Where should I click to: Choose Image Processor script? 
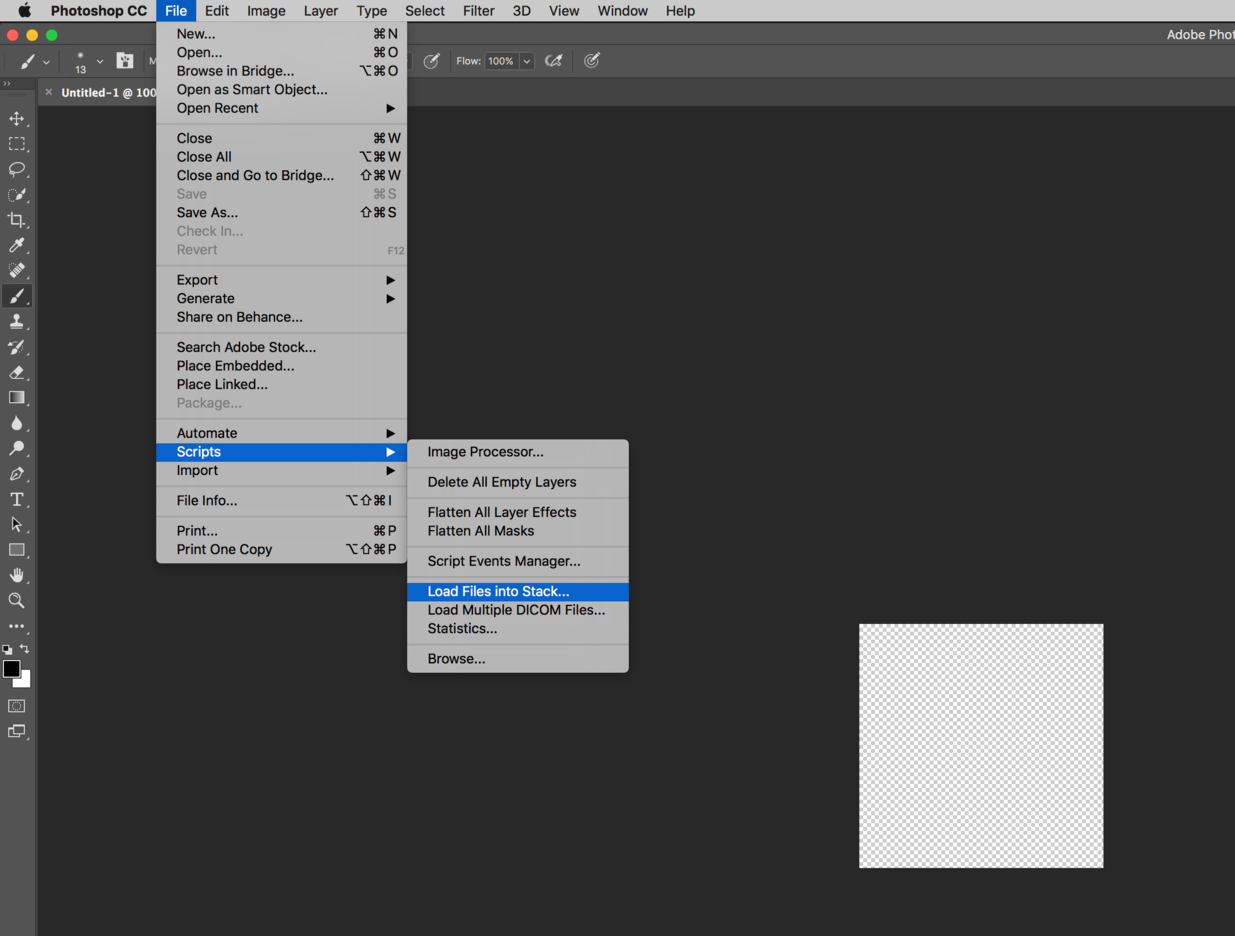coord(518,452)
